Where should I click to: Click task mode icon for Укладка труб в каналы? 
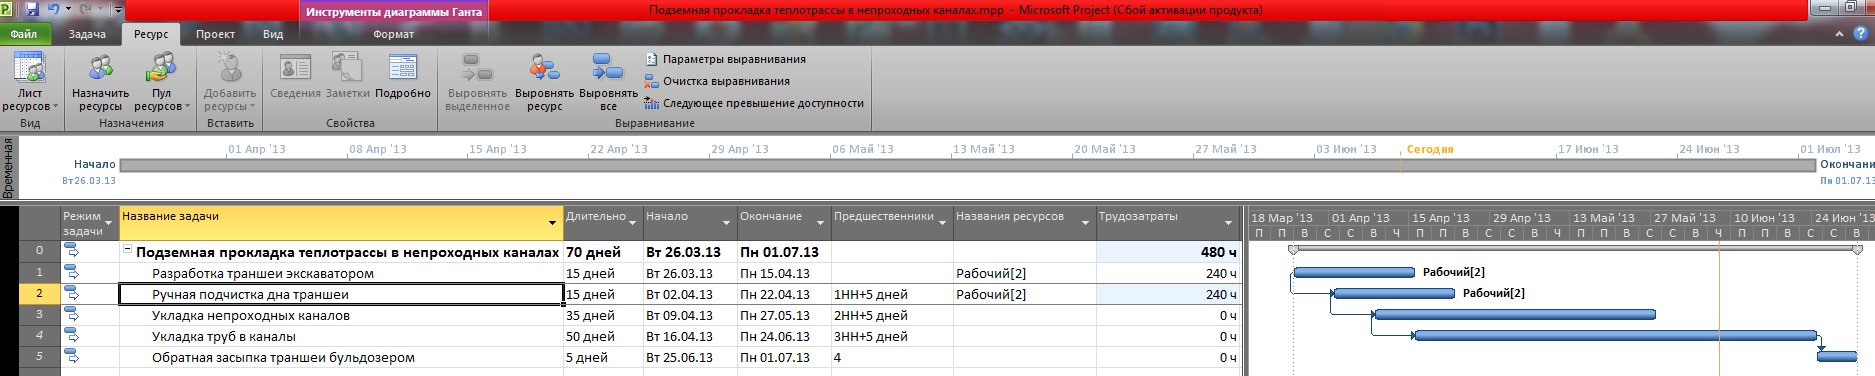(x=72, y=335)
